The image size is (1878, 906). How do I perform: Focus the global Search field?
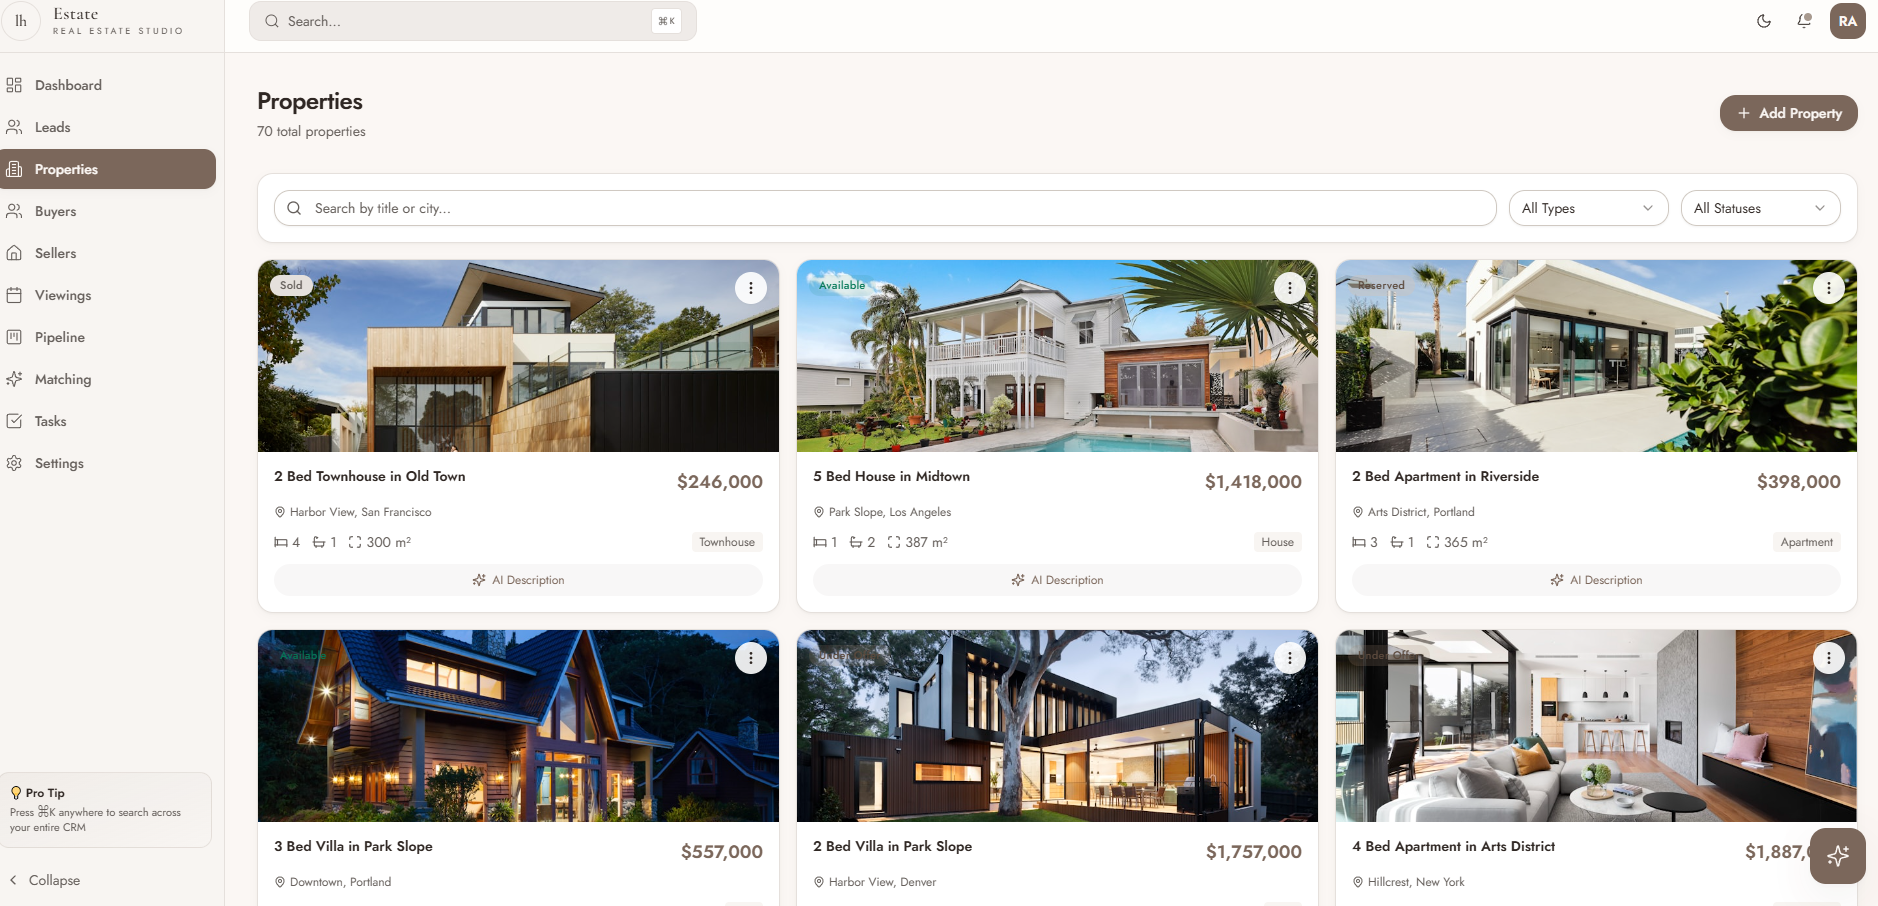(x=472, y=21)
